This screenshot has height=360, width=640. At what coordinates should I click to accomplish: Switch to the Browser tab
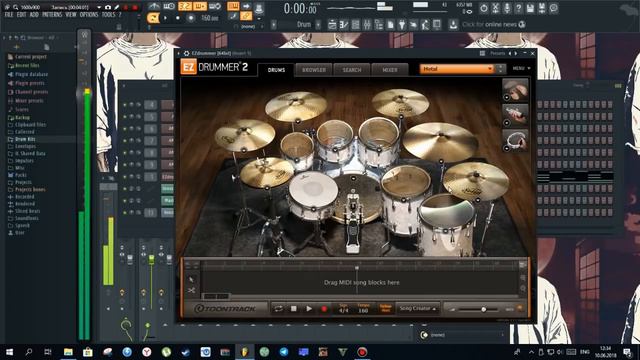pyautogui.click(x=314, y=70)
